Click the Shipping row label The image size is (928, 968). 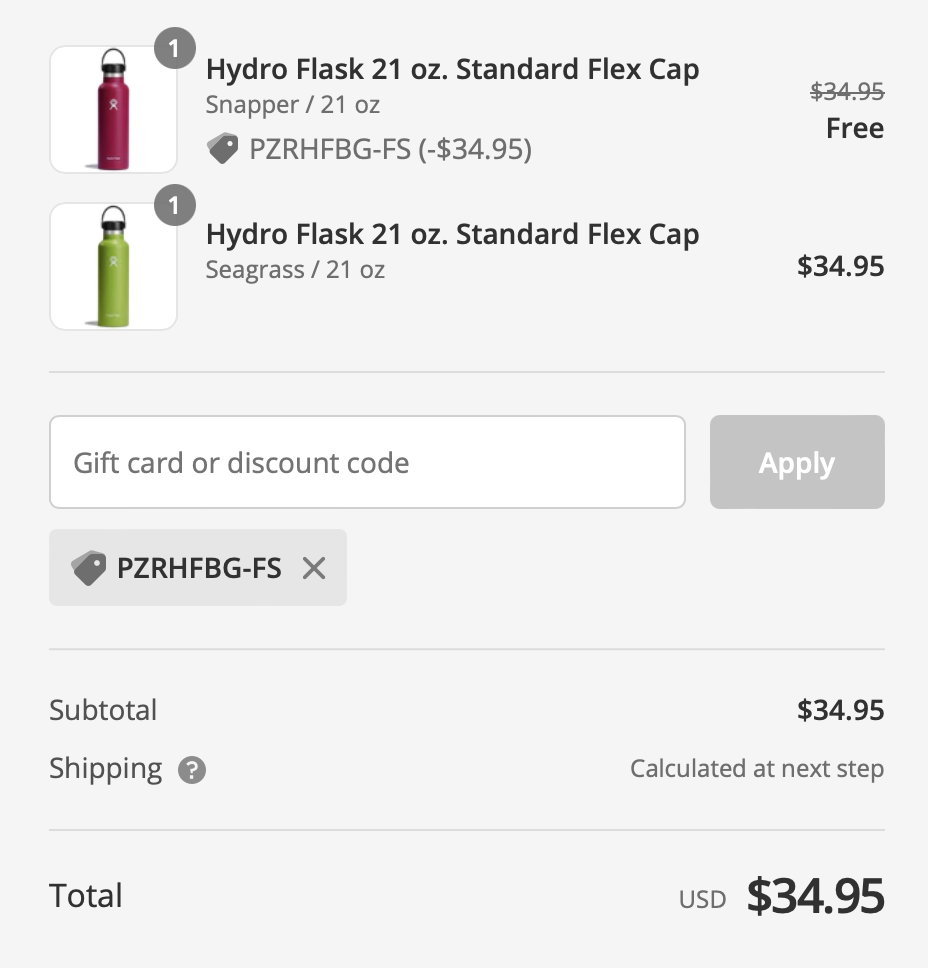click(106, 769)
